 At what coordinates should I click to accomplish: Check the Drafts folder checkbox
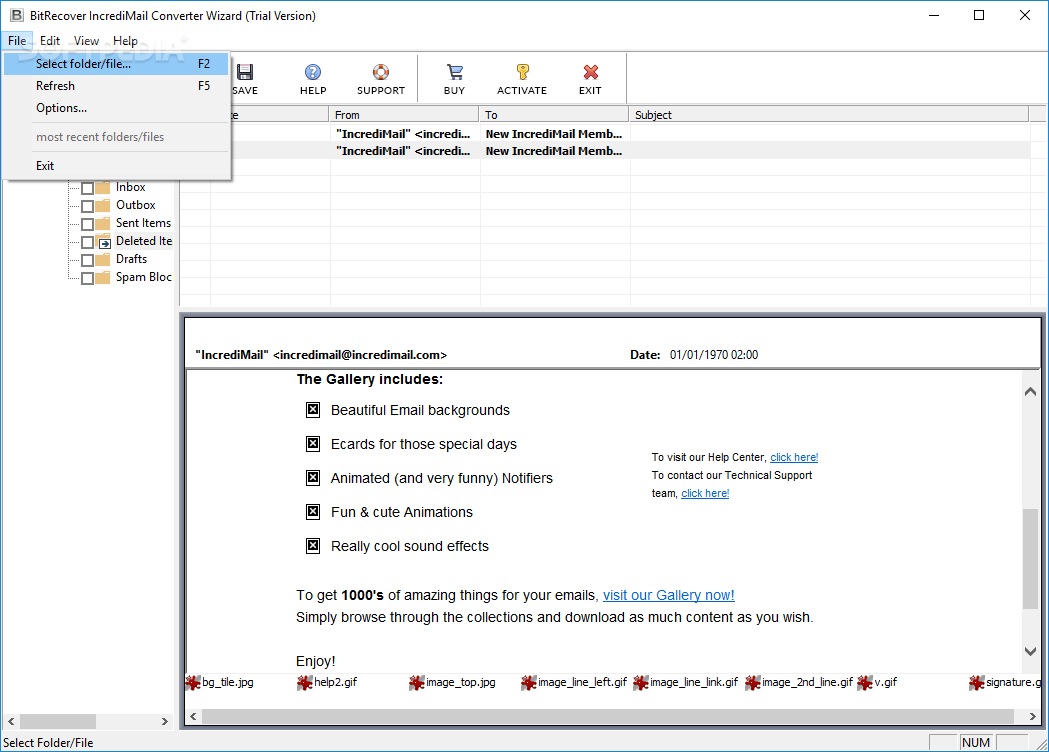(x=87, y=260)
